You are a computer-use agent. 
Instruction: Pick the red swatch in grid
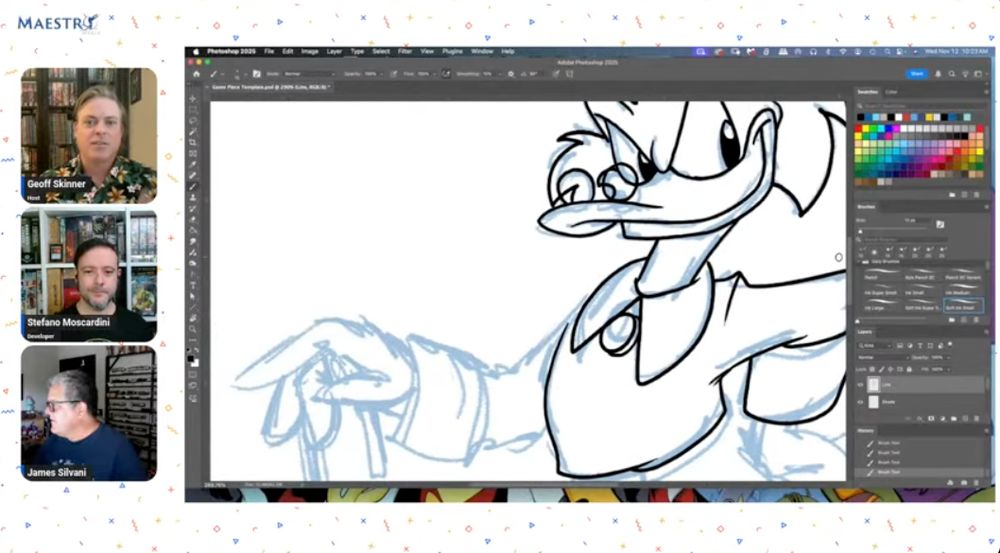859,129
